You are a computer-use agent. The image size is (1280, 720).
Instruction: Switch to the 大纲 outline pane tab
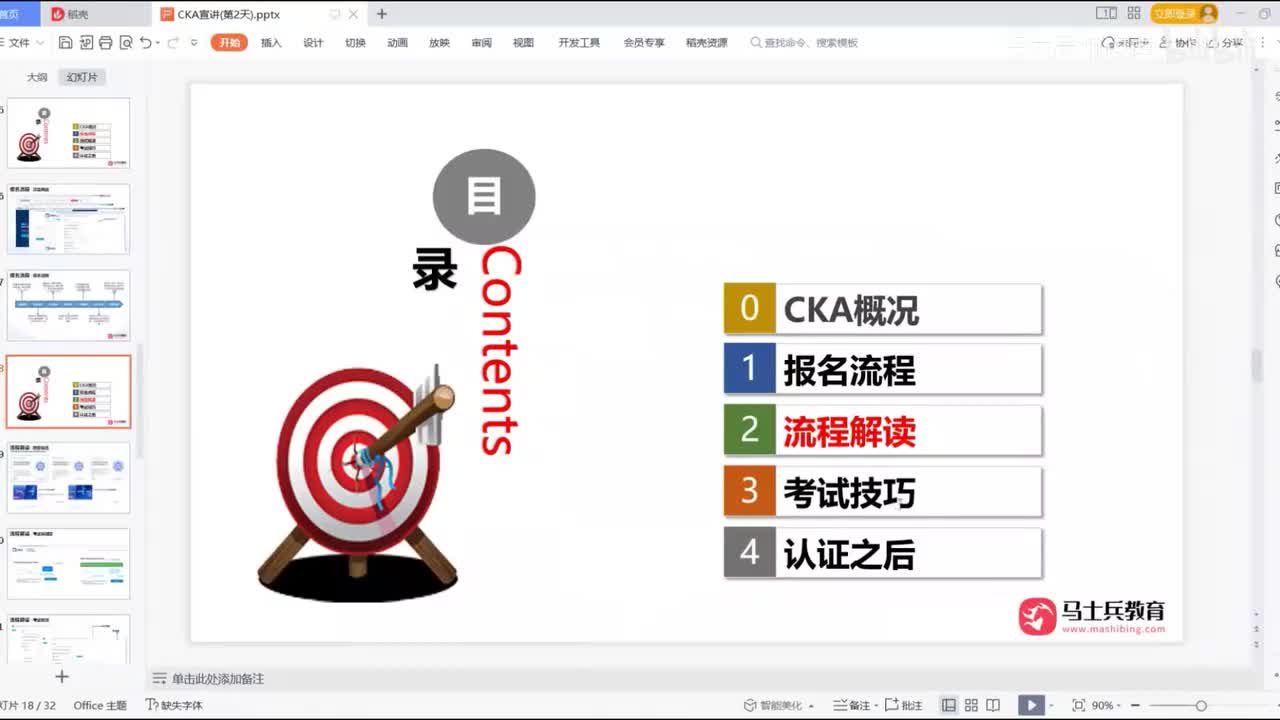pos(37,77)
